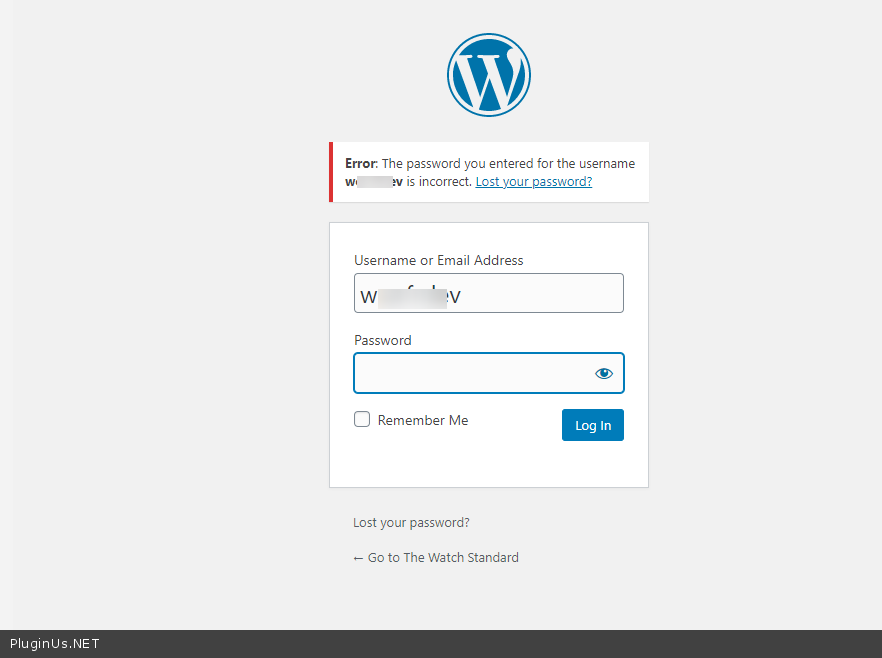Open Lost your password link in error notice
Viewport: 882px width, 658px height.
coord(533,182)
